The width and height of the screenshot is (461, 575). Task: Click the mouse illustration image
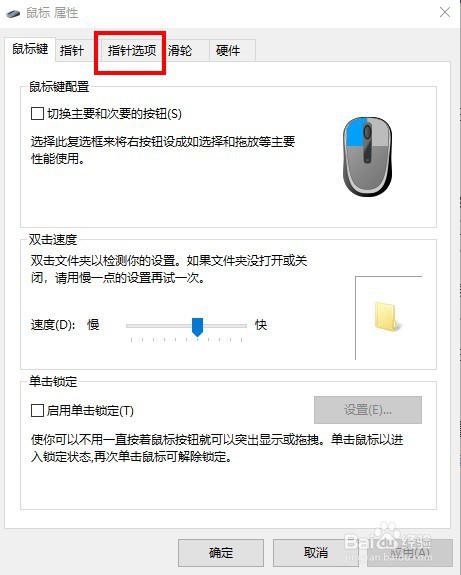367,157
